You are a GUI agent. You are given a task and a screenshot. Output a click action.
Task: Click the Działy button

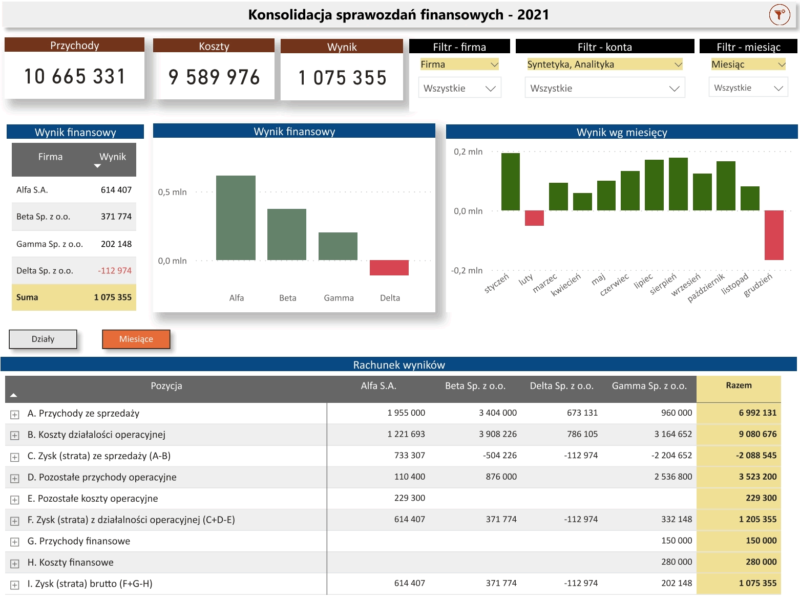44,339
